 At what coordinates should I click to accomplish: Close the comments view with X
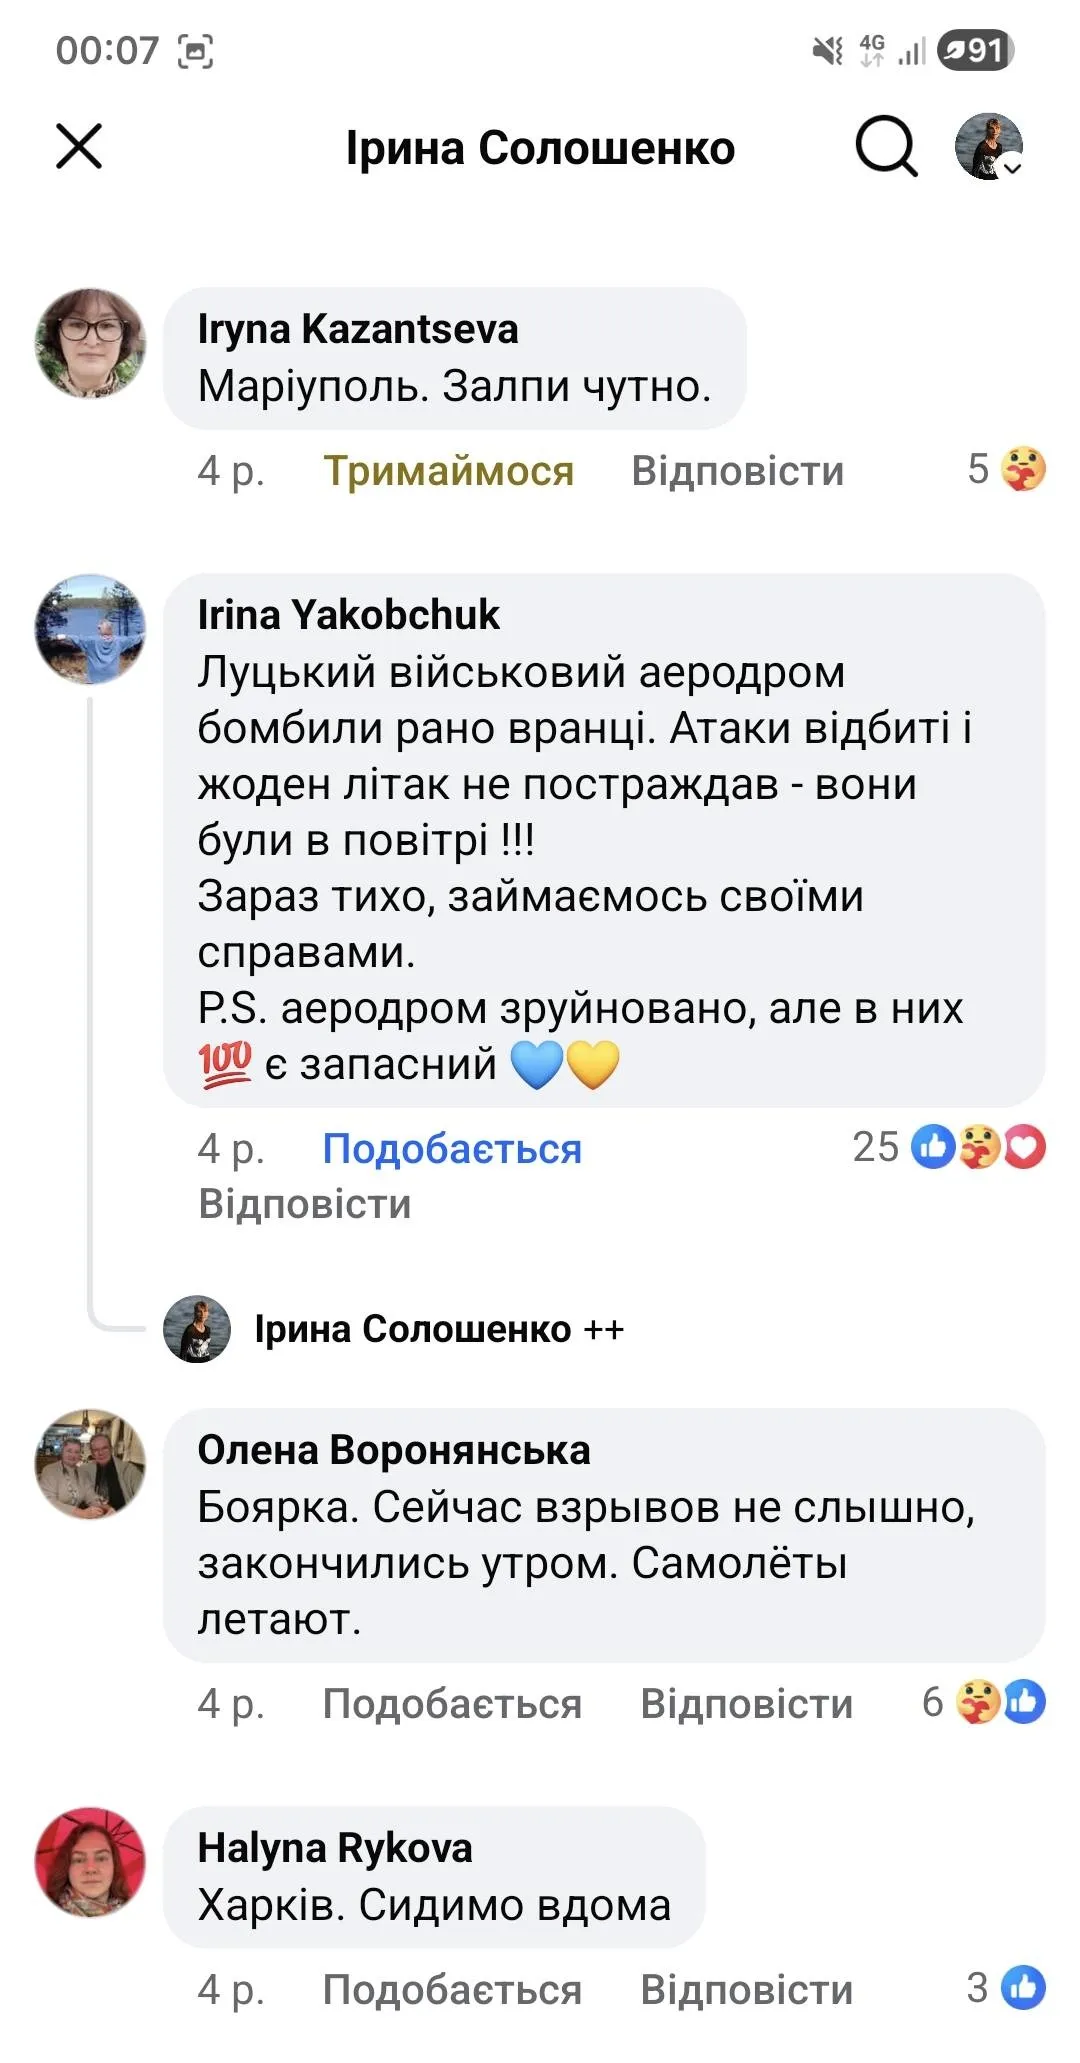point(79,147)
